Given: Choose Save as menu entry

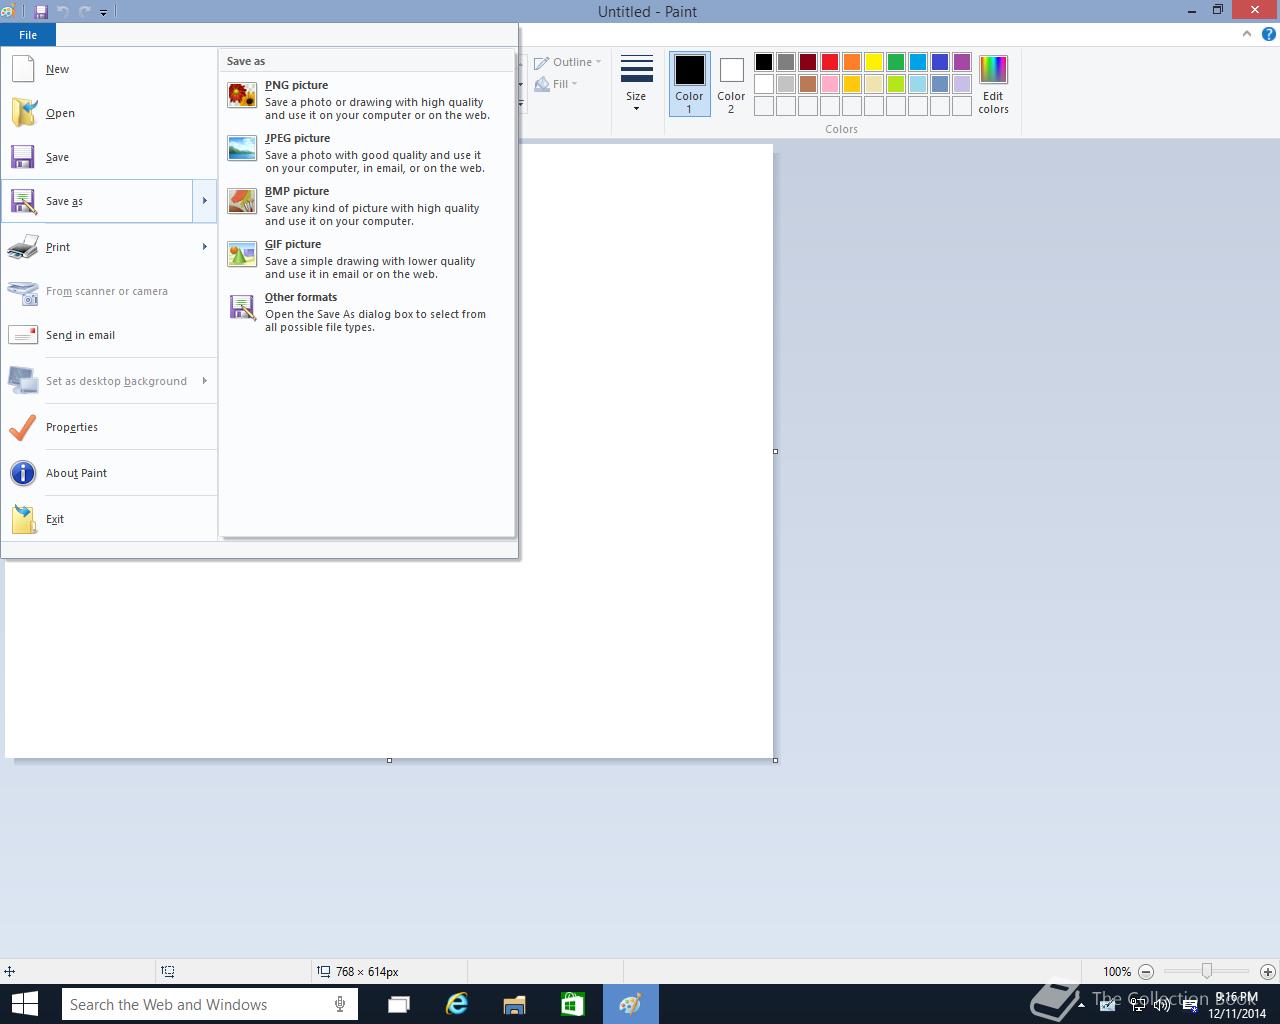Looking at the screenshot, I should (97, 201).
